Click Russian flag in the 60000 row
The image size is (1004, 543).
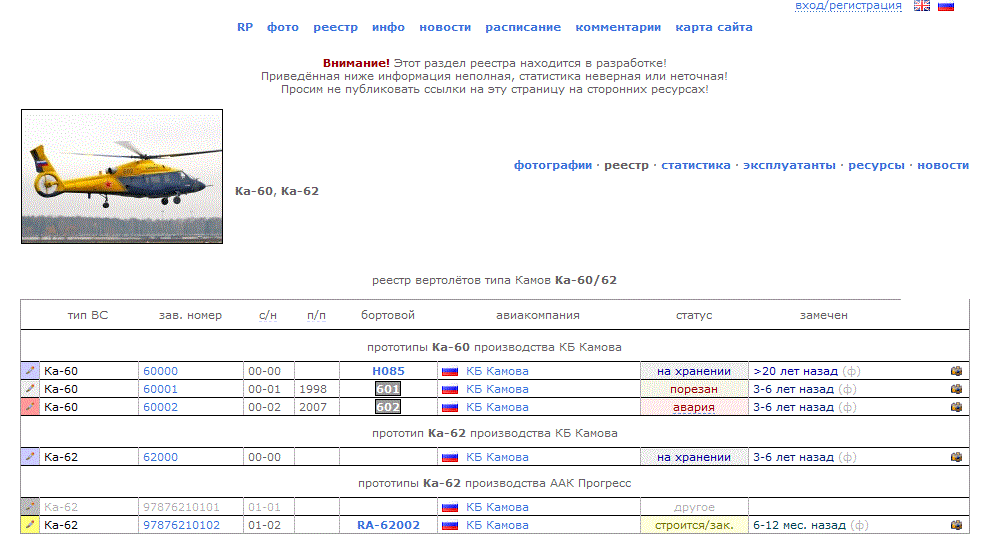pos(450,371)
